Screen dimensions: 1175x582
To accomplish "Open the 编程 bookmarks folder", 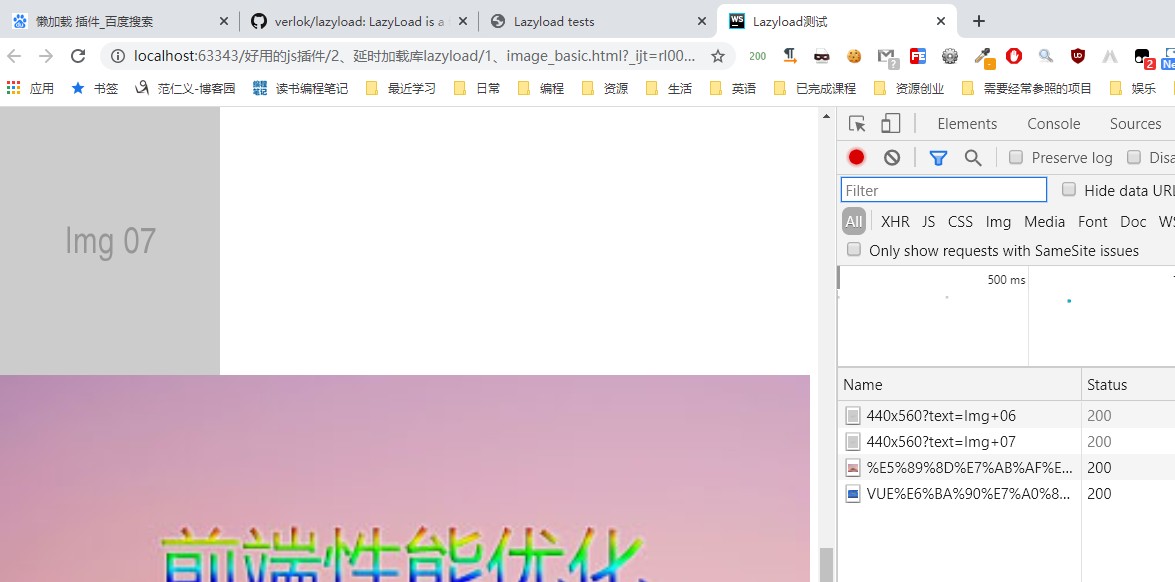I will [541, 88].
